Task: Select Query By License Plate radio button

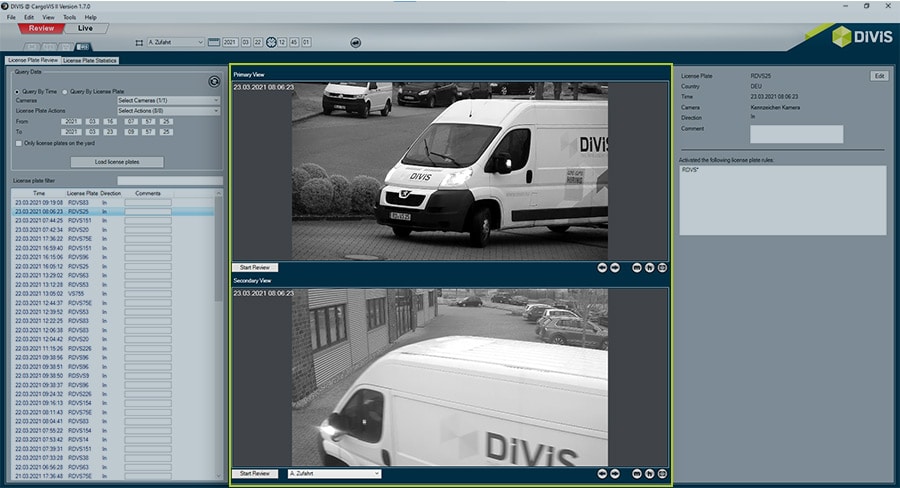Action: [65, 91]
